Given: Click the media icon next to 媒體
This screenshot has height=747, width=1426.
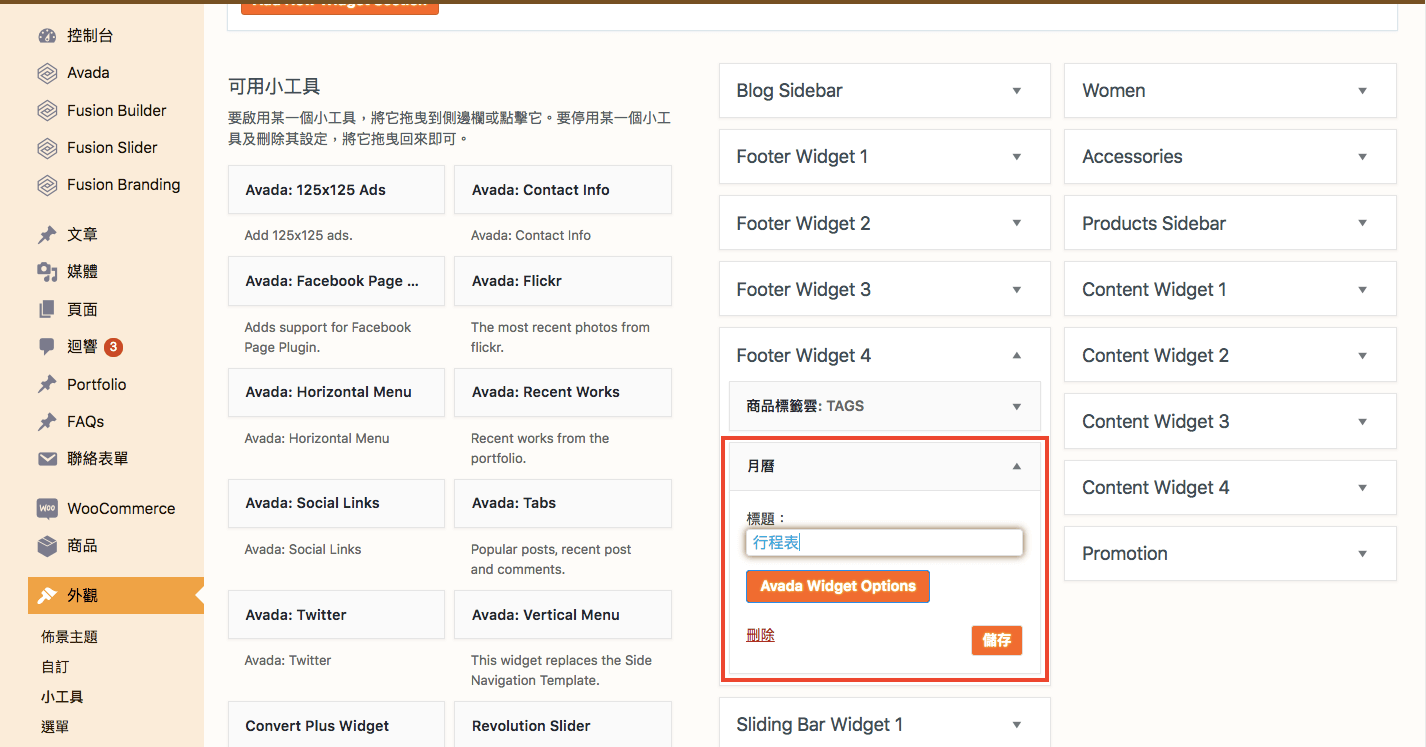Looking at the screenshot, I should 47,272.
